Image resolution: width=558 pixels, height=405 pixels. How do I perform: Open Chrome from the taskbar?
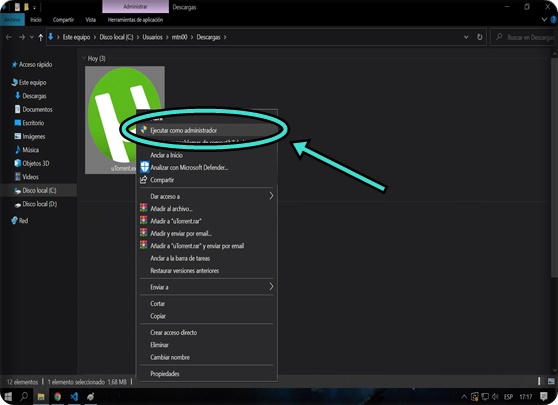(57, 396)
